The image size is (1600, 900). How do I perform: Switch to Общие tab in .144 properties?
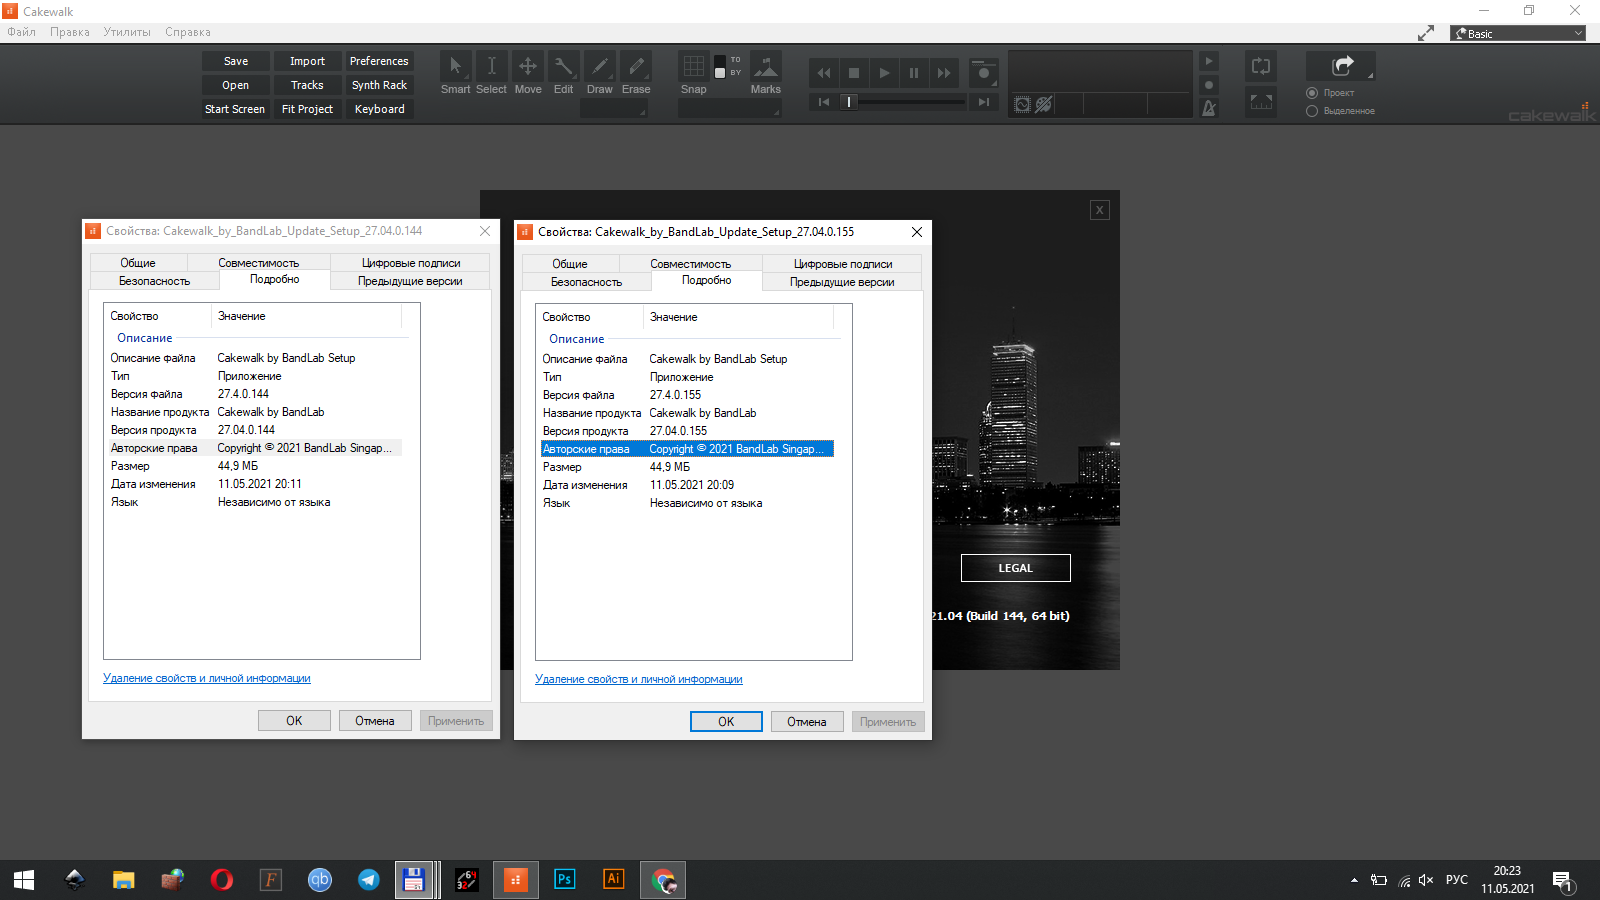pyautogui.click(x=138, y=263)
